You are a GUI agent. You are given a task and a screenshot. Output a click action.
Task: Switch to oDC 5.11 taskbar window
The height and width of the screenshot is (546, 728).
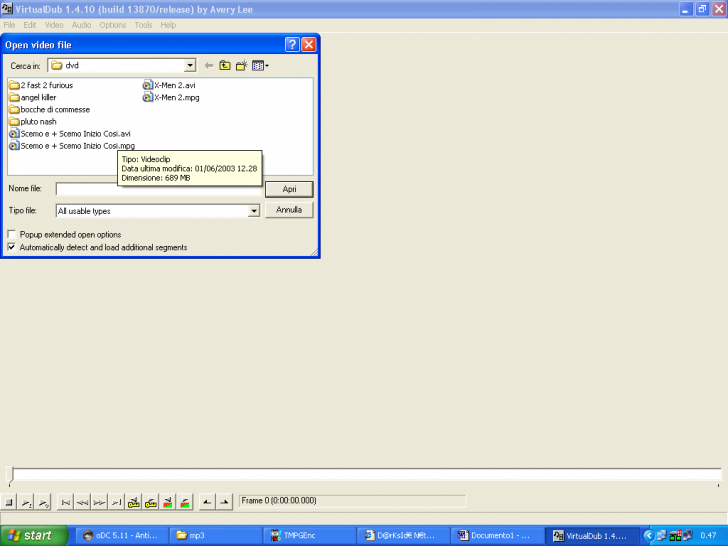[121, 536]
